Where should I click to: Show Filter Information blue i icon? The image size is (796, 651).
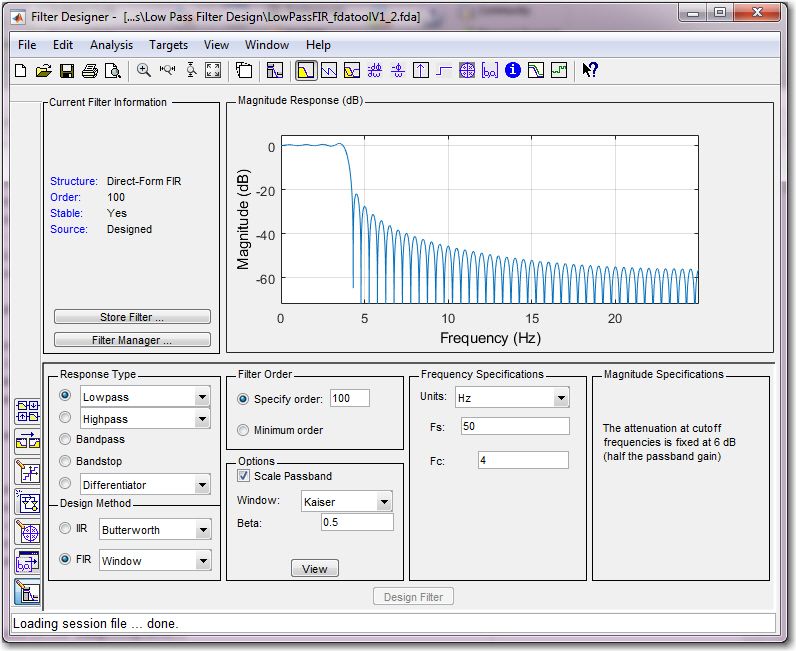pyautogui.click(x=513, y=70)
